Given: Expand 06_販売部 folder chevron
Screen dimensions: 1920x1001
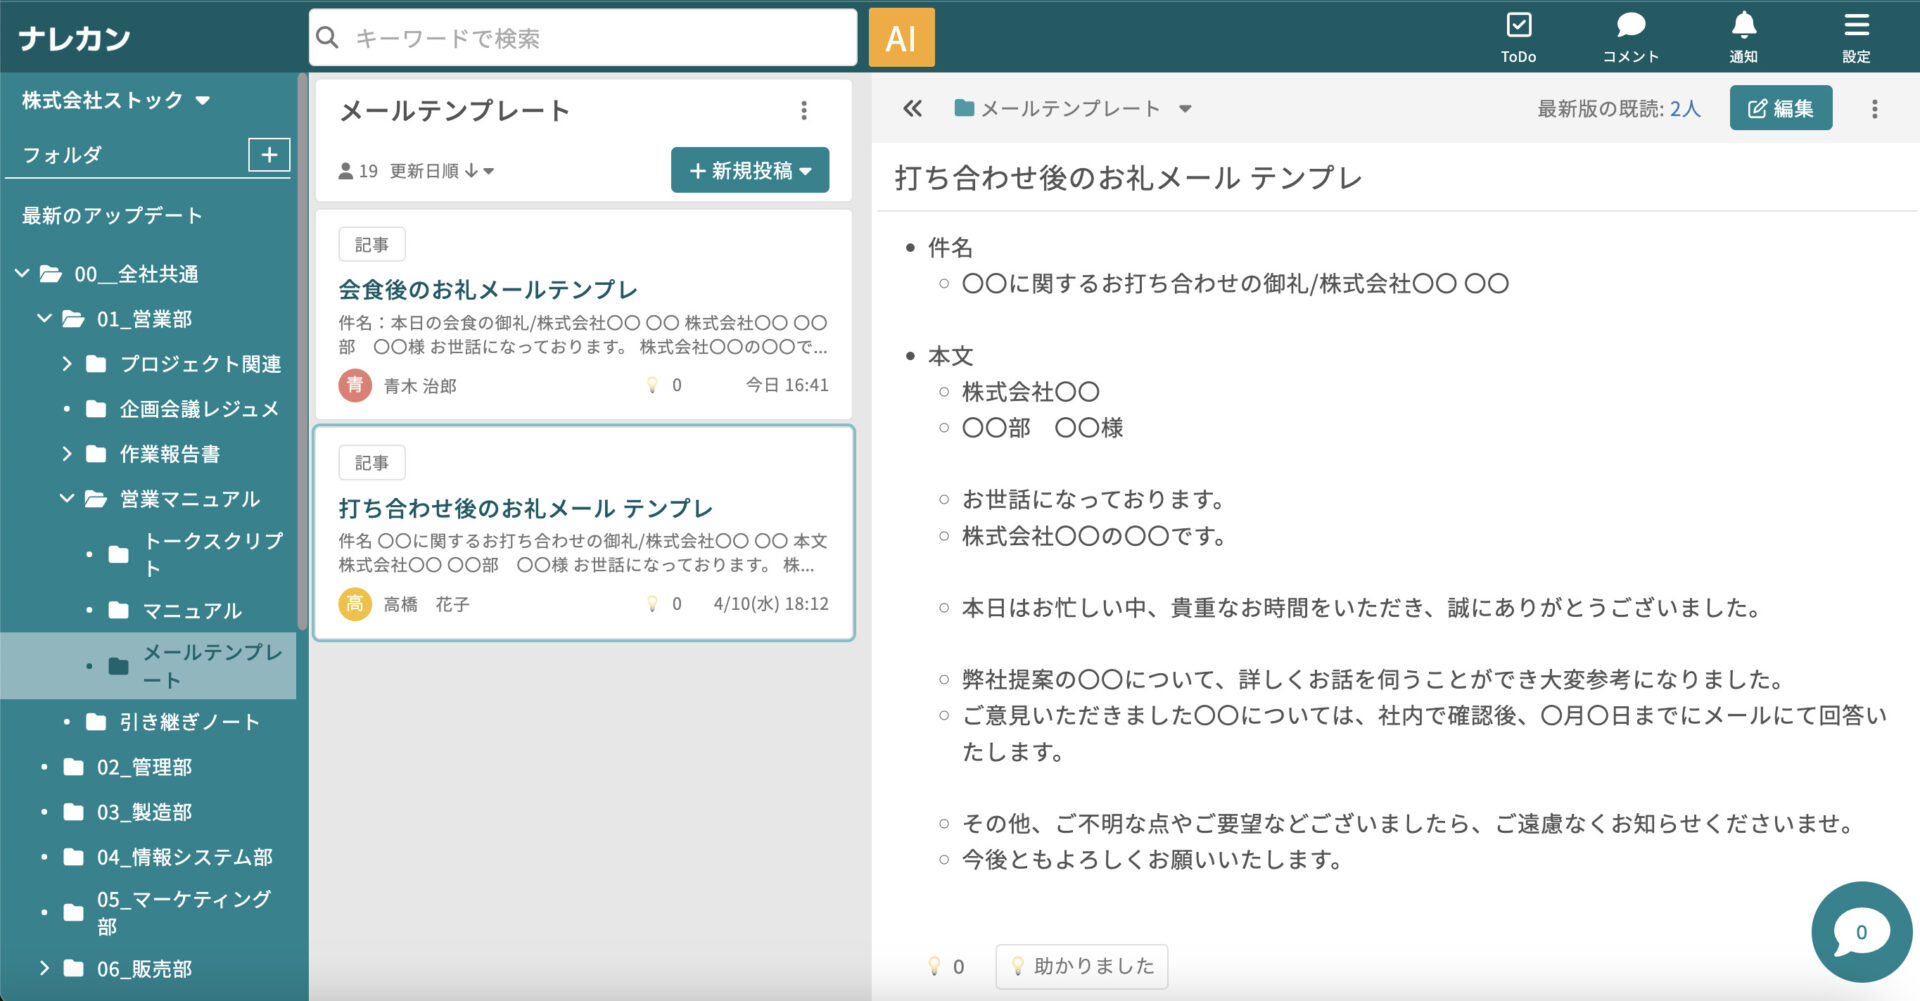Looking at the screenshot, I should pyautogui.click(x=44, y=968).
